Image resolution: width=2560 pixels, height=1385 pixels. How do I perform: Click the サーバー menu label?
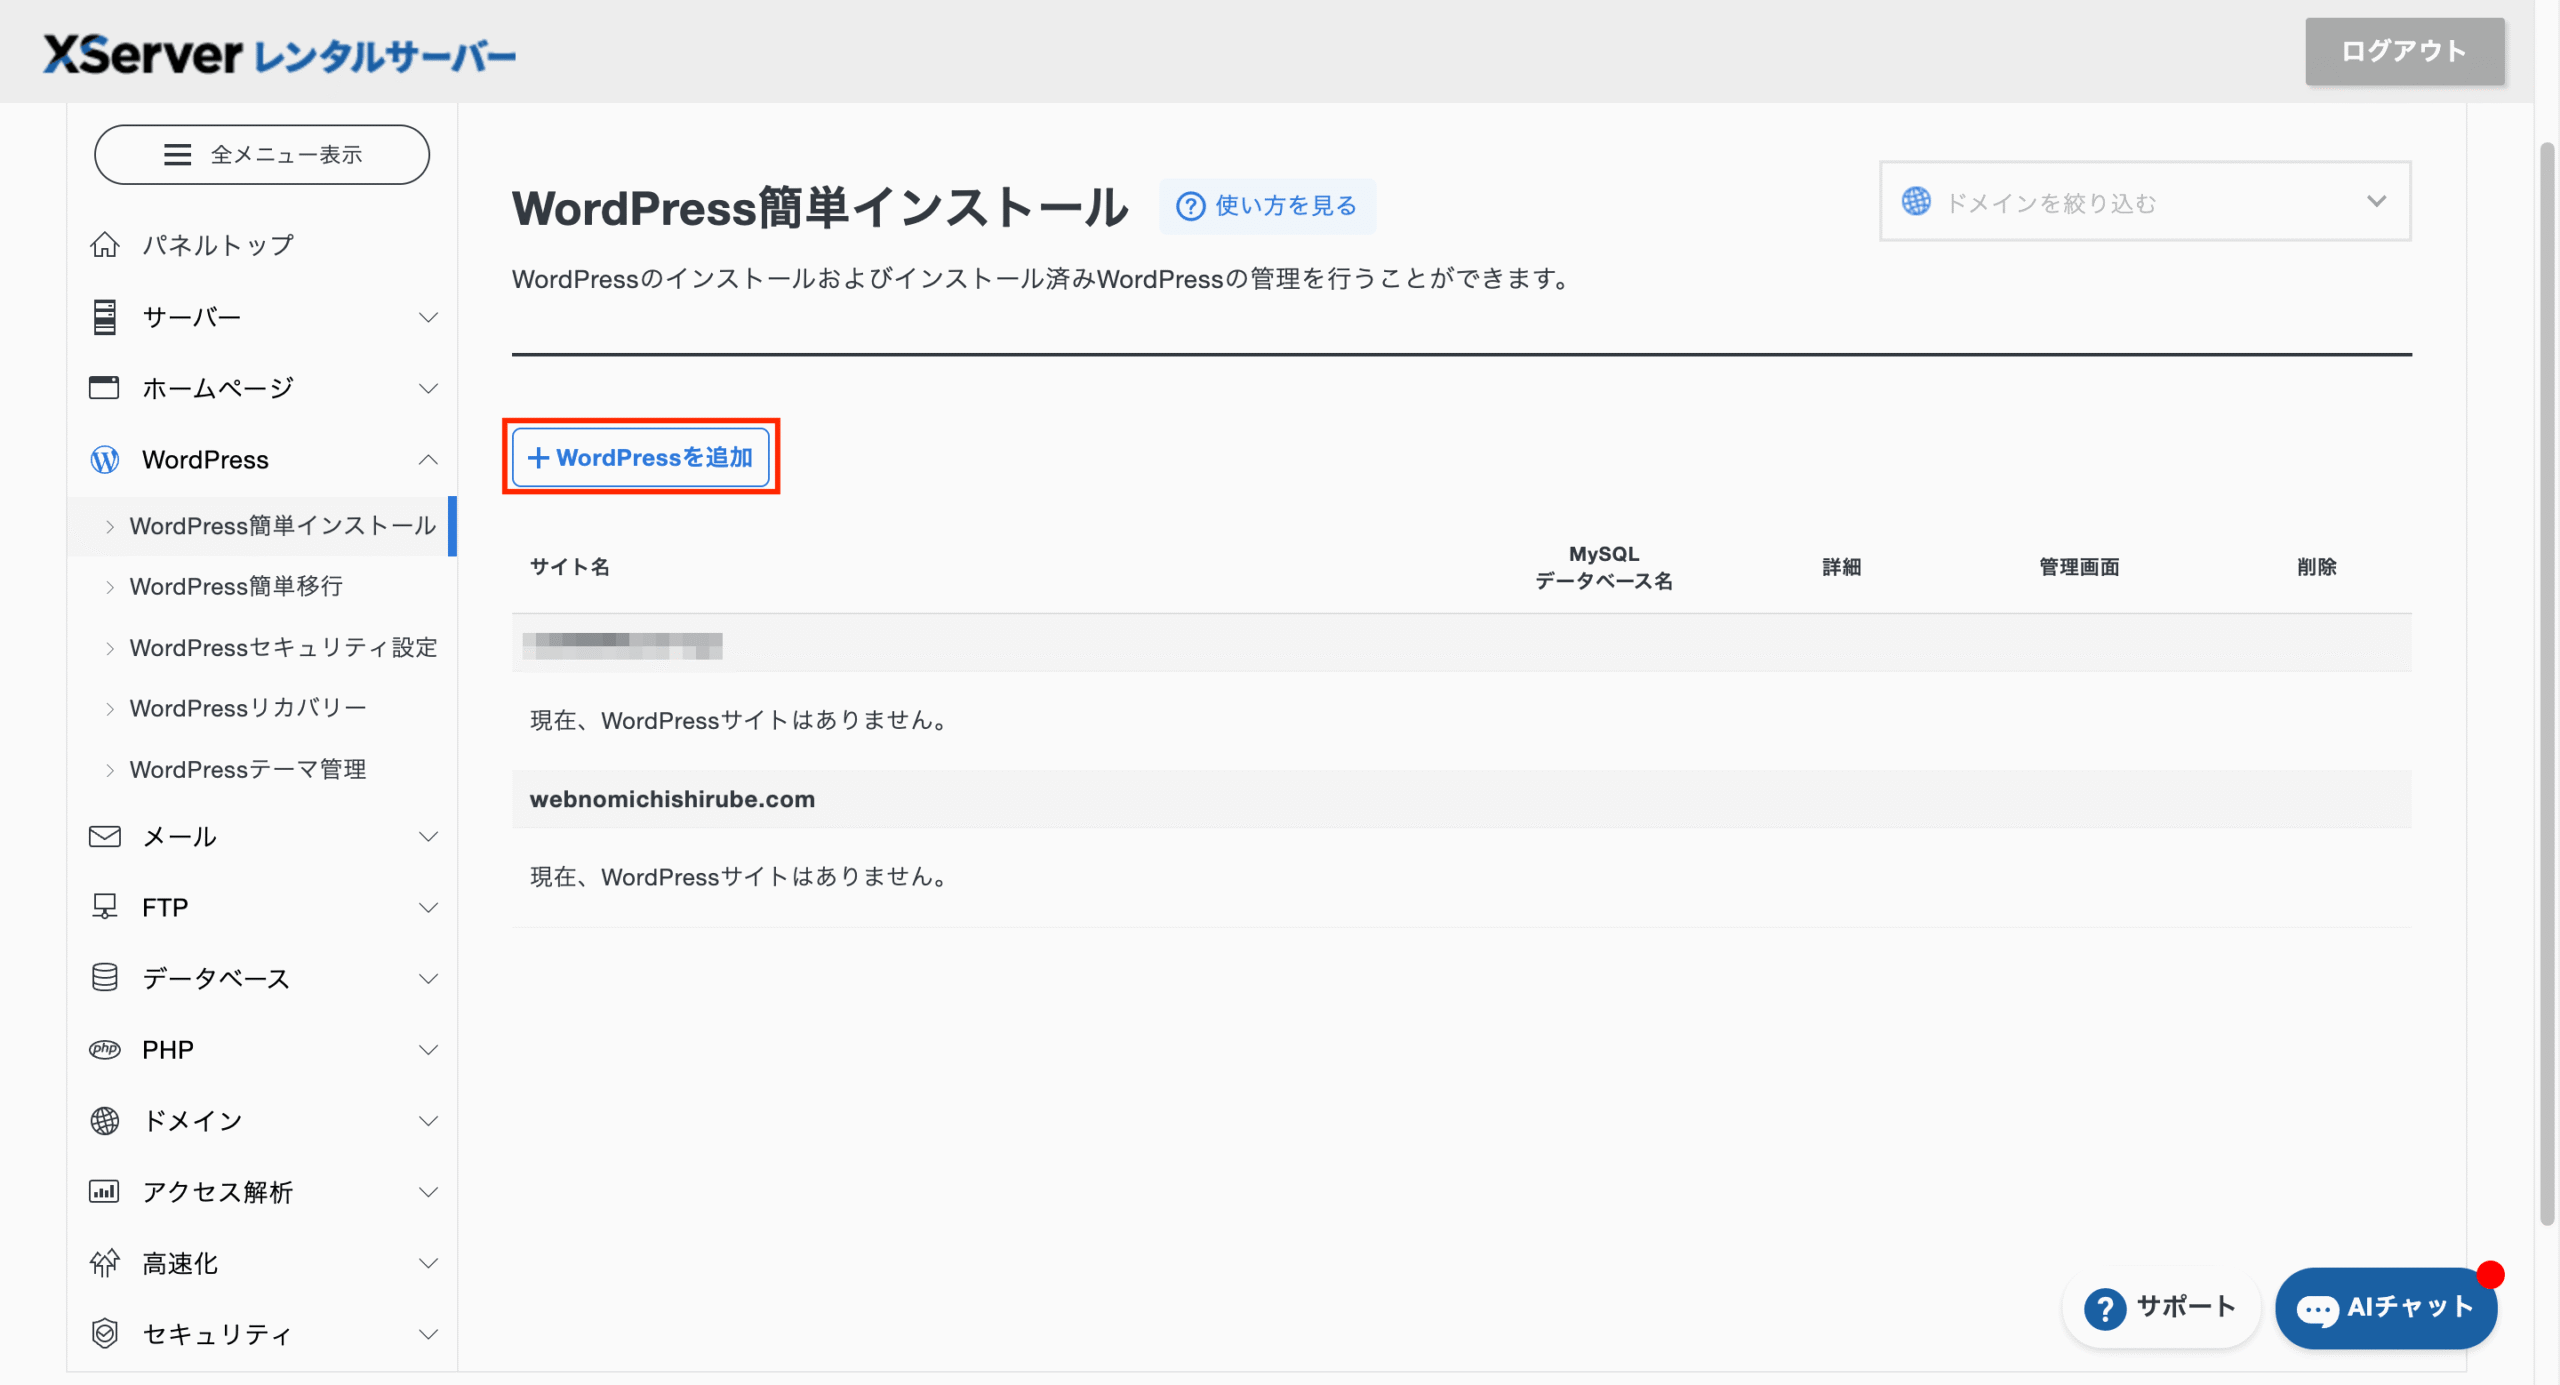(x=192, y=318)
